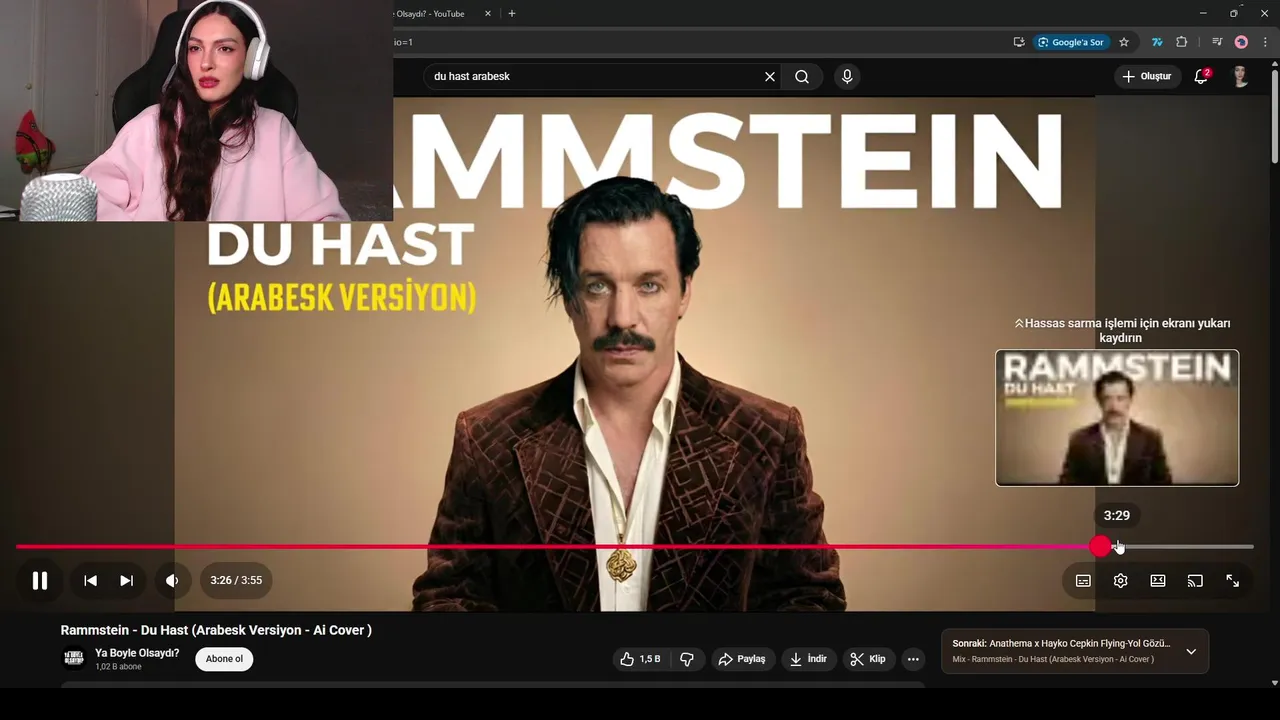This screenshot has height=720, width=1280.
Task: Open a new browser tab
Action: 512,14
